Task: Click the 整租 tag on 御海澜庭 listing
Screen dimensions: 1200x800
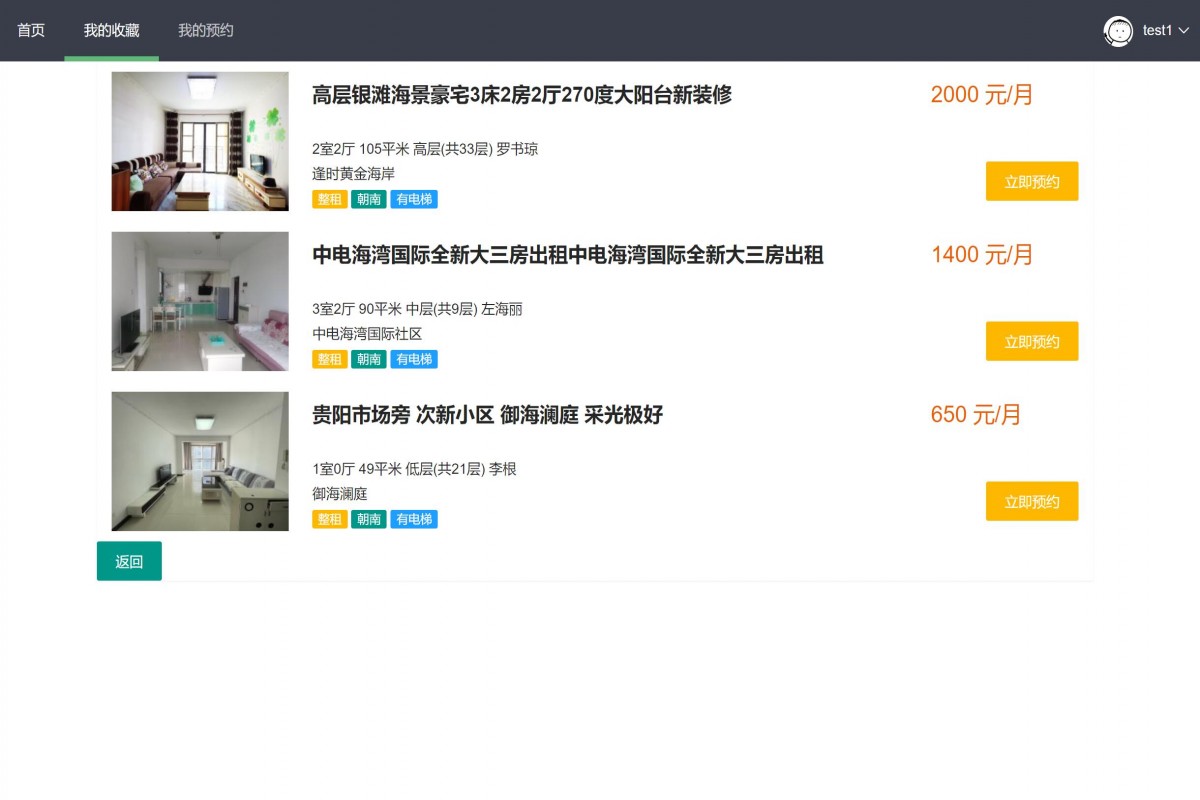Action: [329, 519]
